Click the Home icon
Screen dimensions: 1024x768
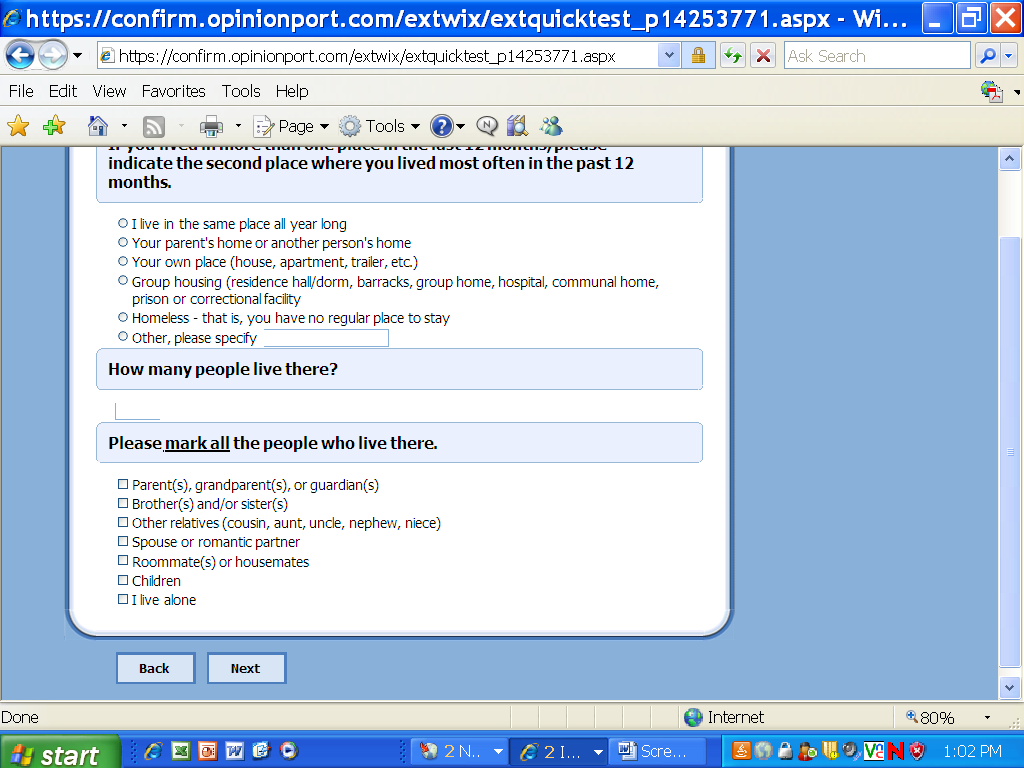pos(98,126)
